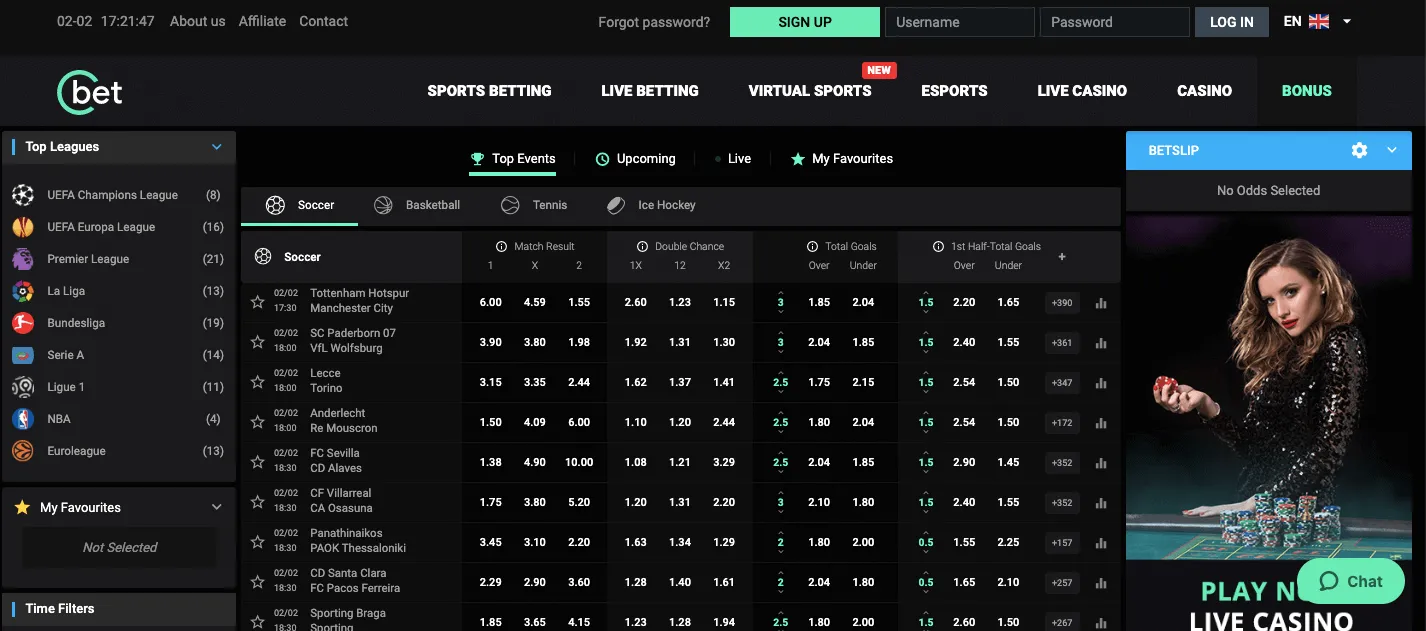Collapse the Betslip panel
1426x631 pixels.
(x=1391, y=150)
